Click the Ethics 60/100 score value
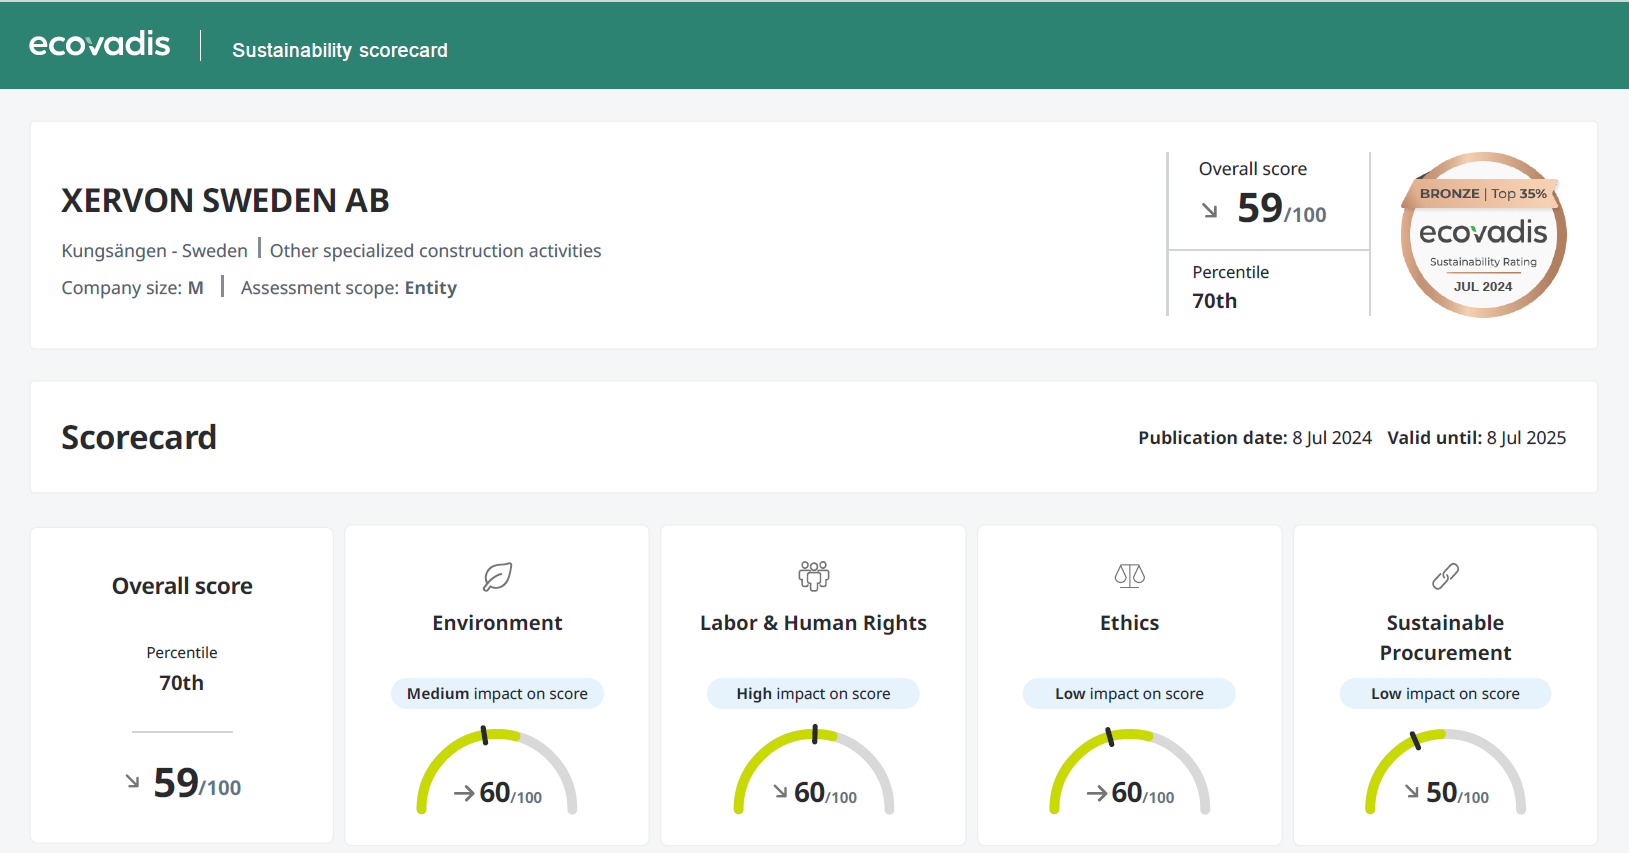The height and width of the screenshot is (853, 1629). click(x=1143, y=793)
